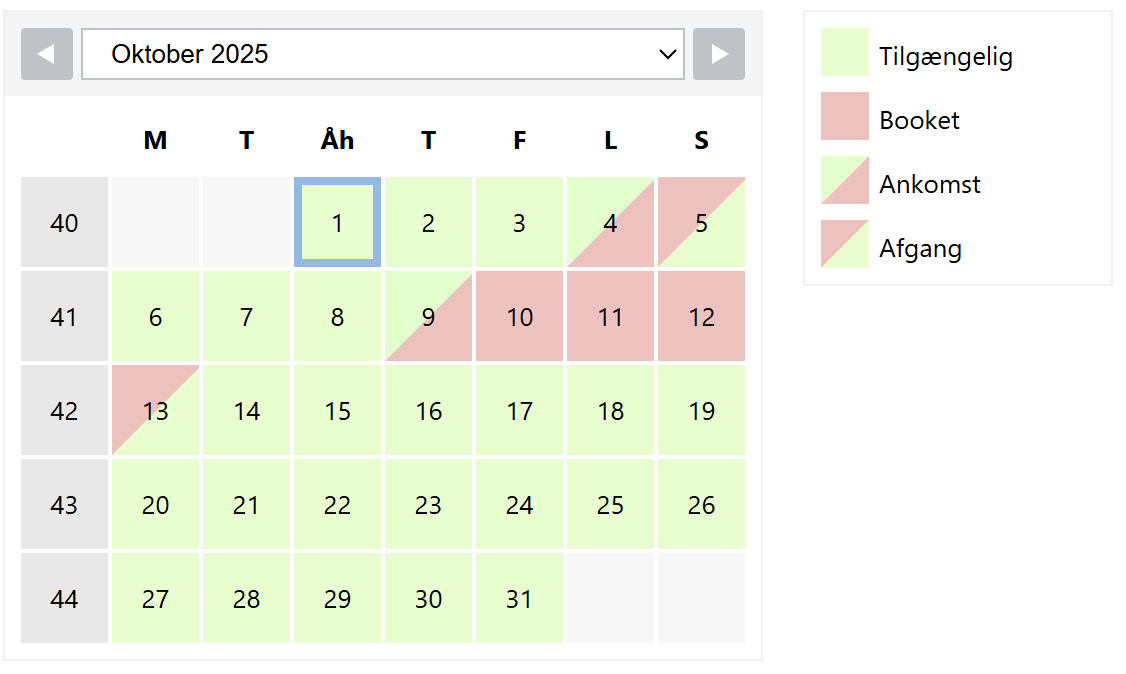
Task: Select October 1 highlighted date
Action: 338,223
